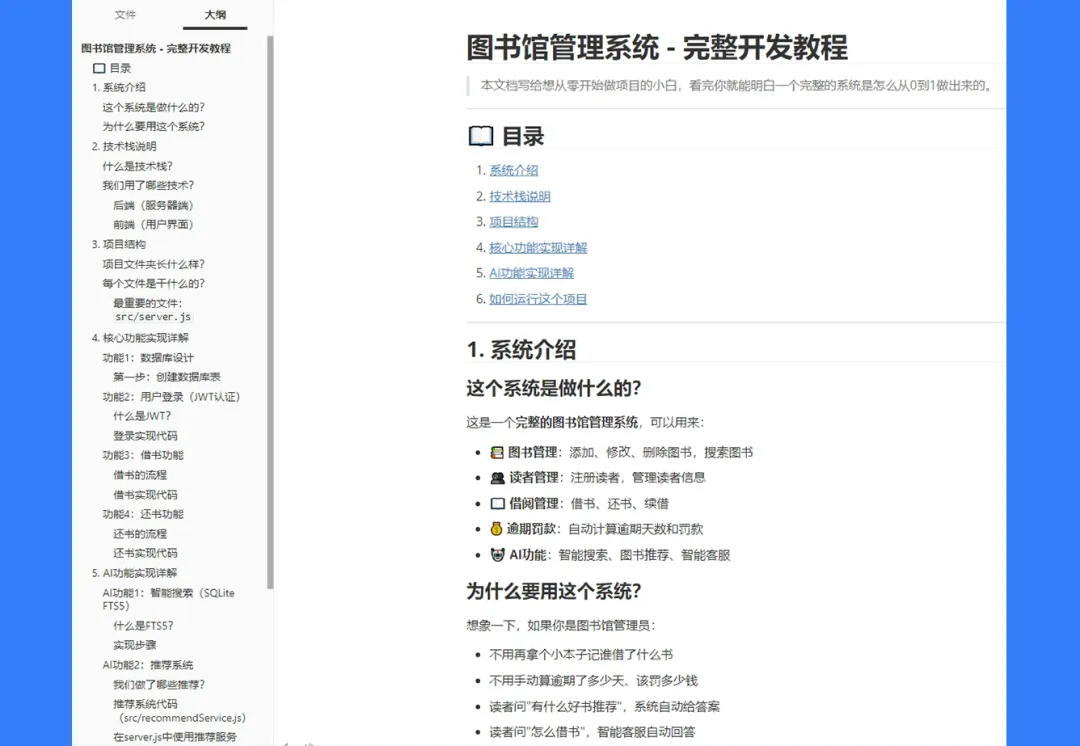This screenshot has width=1080, height=746.
Task: Select outline item 第一步:创建数据库表
Action: [x=167, y=377]
